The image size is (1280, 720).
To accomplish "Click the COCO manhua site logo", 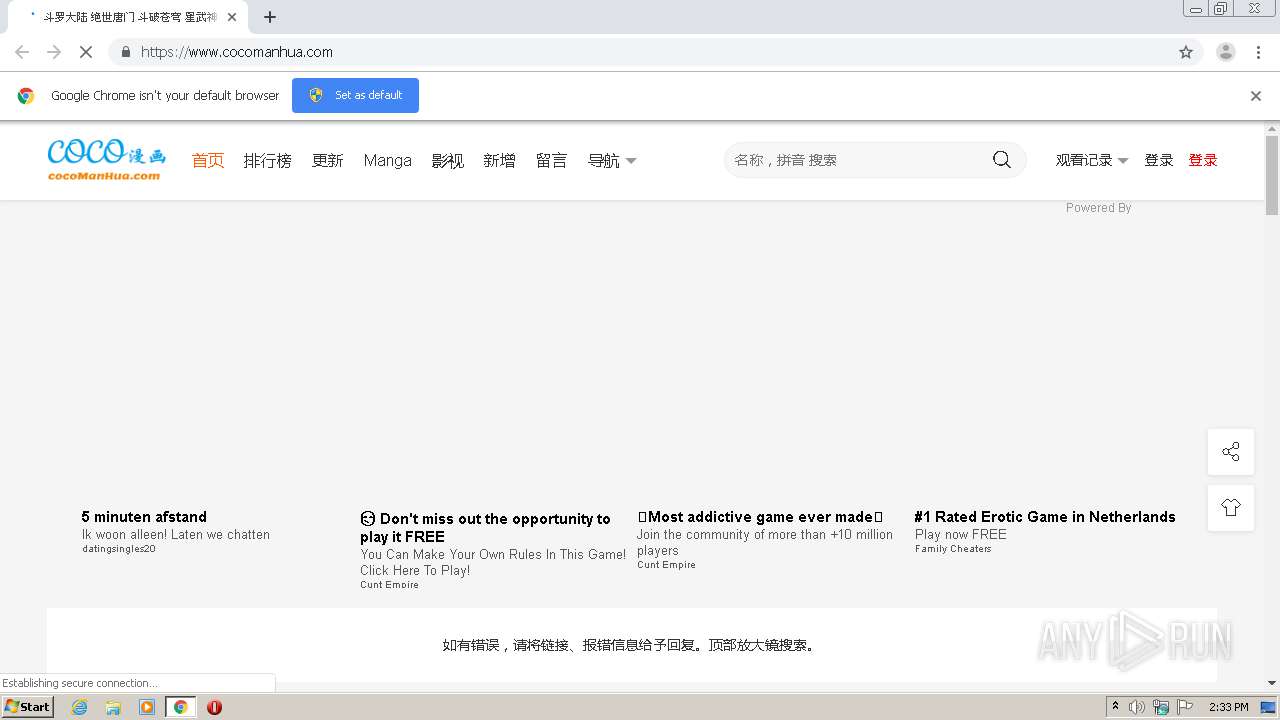I will 106,160.
